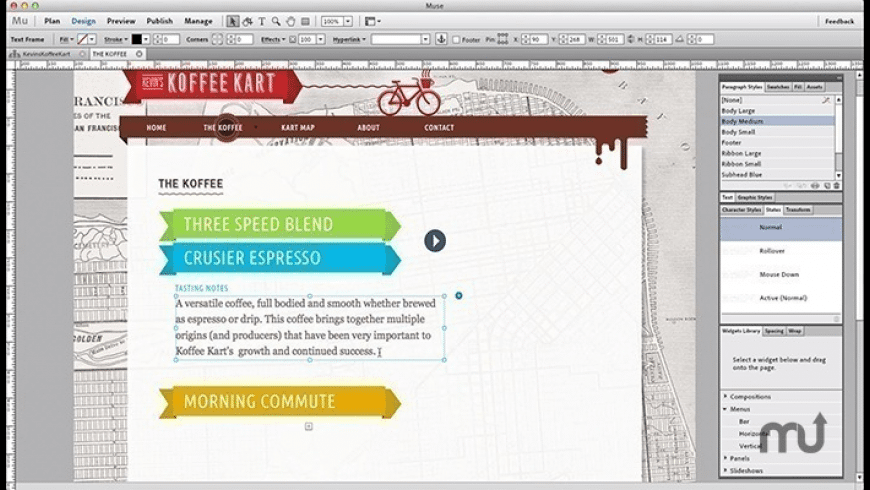870x490 pixels.
Task: Select the Crop tool
Action: (x=247, y=21)
